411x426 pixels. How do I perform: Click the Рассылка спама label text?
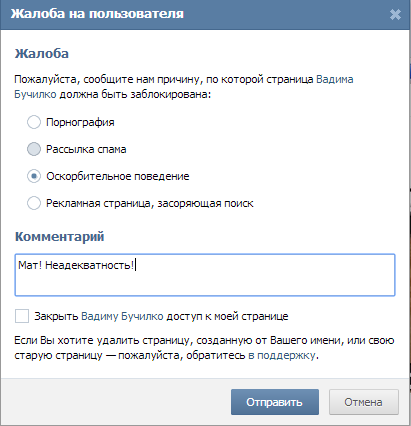86,149
